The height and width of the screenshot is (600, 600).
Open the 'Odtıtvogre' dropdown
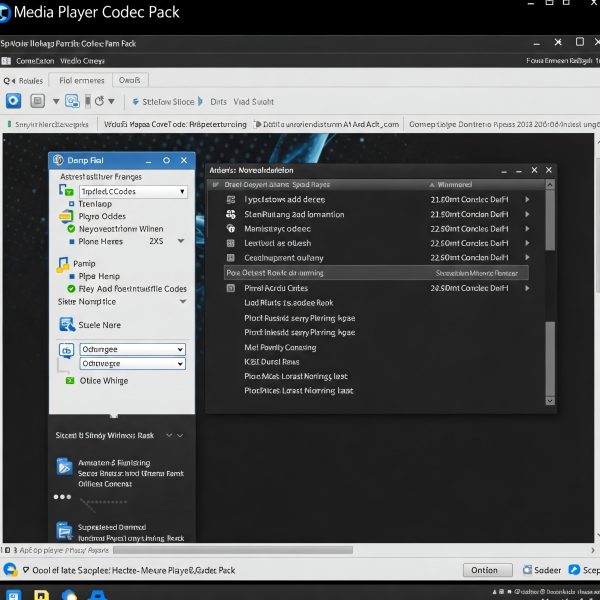tap(133, 364)
